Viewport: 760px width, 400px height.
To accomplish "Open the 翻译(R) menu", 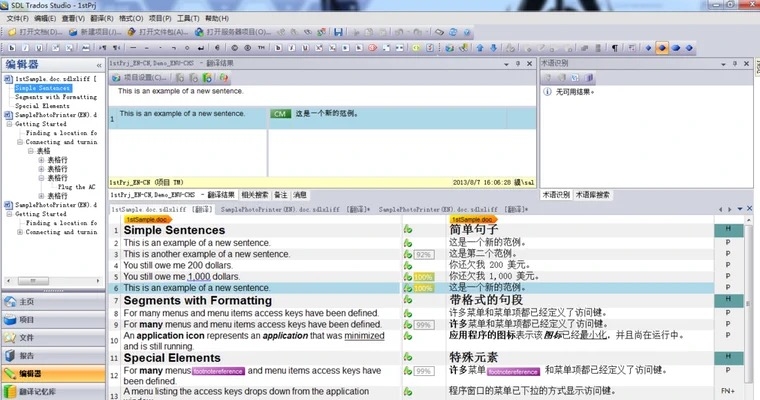I will [x=101, y=18].
